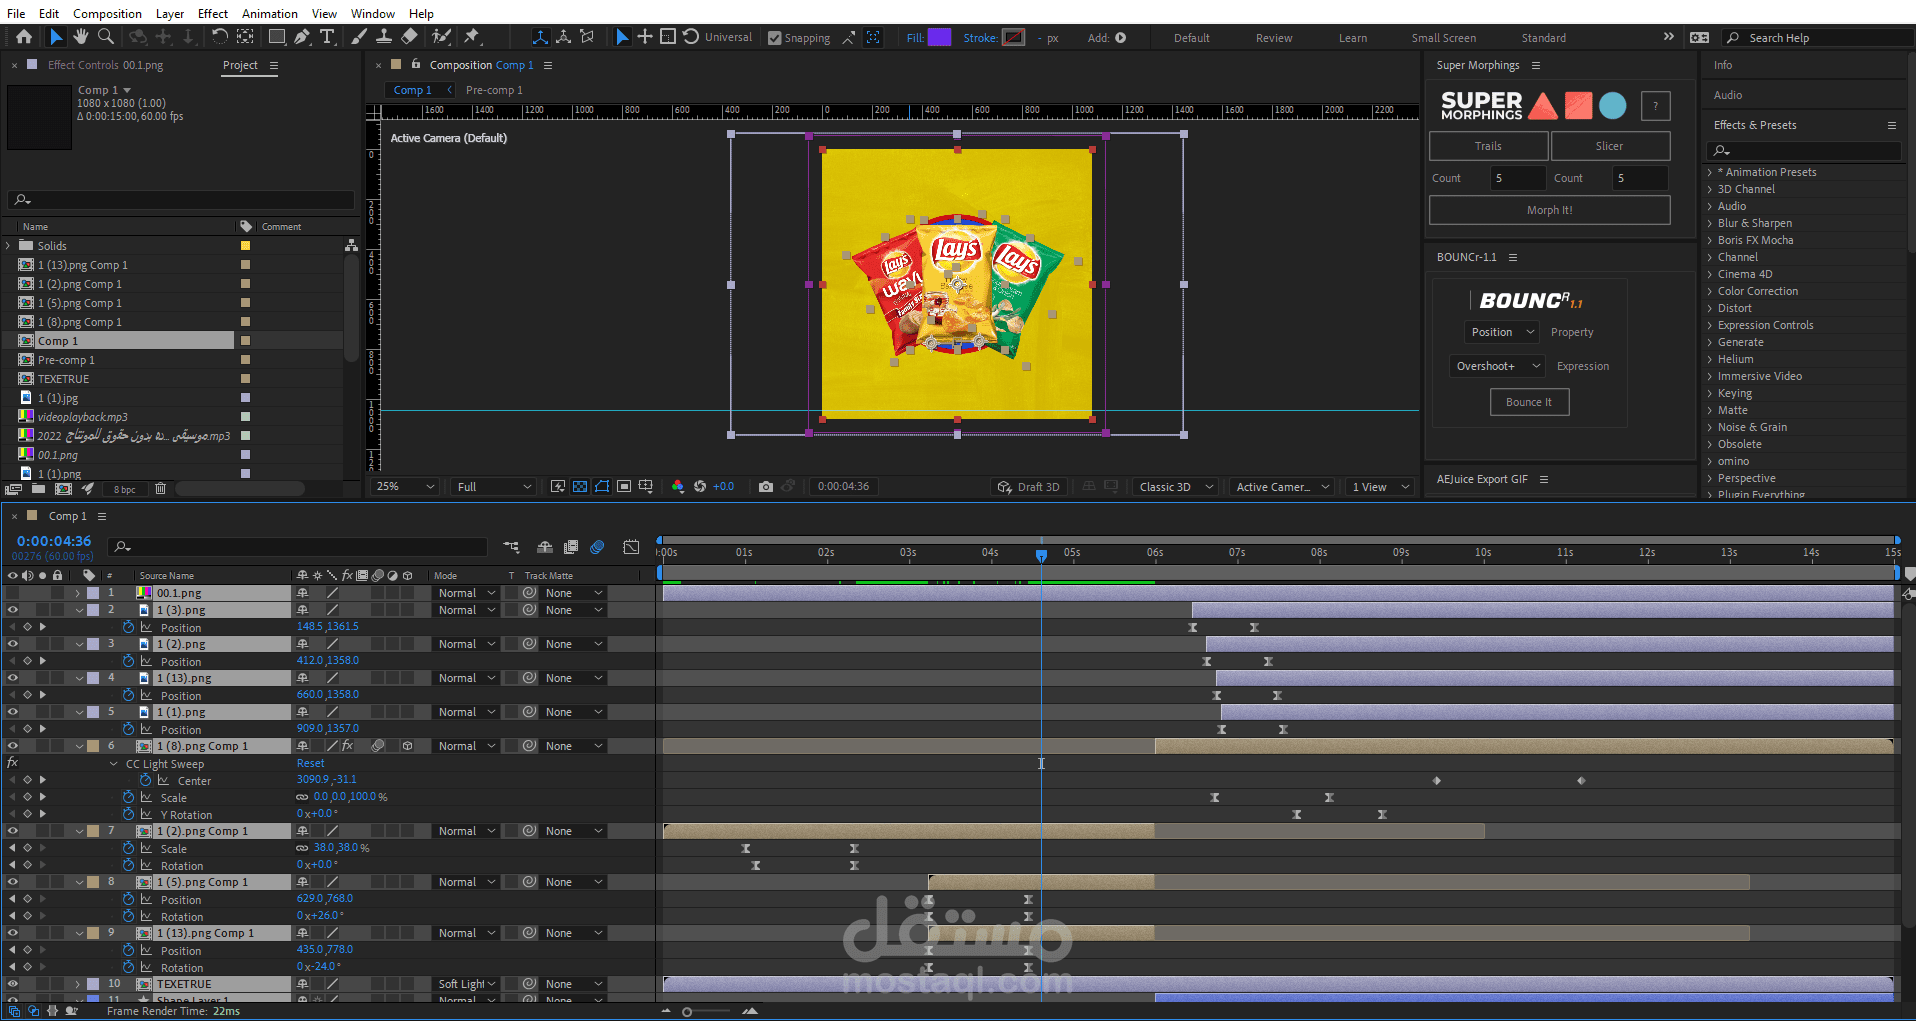Viewport: 1916px width, 1021px height.
Task: Select the Eraser tool
Action: click(409, 37)
